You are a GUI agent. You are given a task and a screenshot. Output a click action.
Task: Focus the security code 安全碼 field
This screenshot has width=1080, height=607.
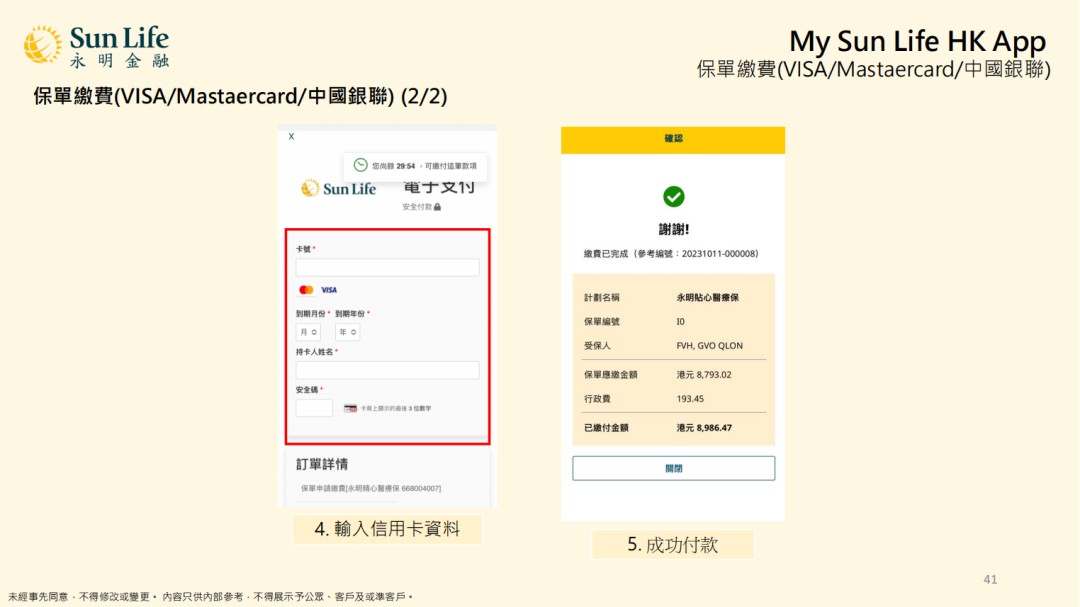tap(314, 408)
